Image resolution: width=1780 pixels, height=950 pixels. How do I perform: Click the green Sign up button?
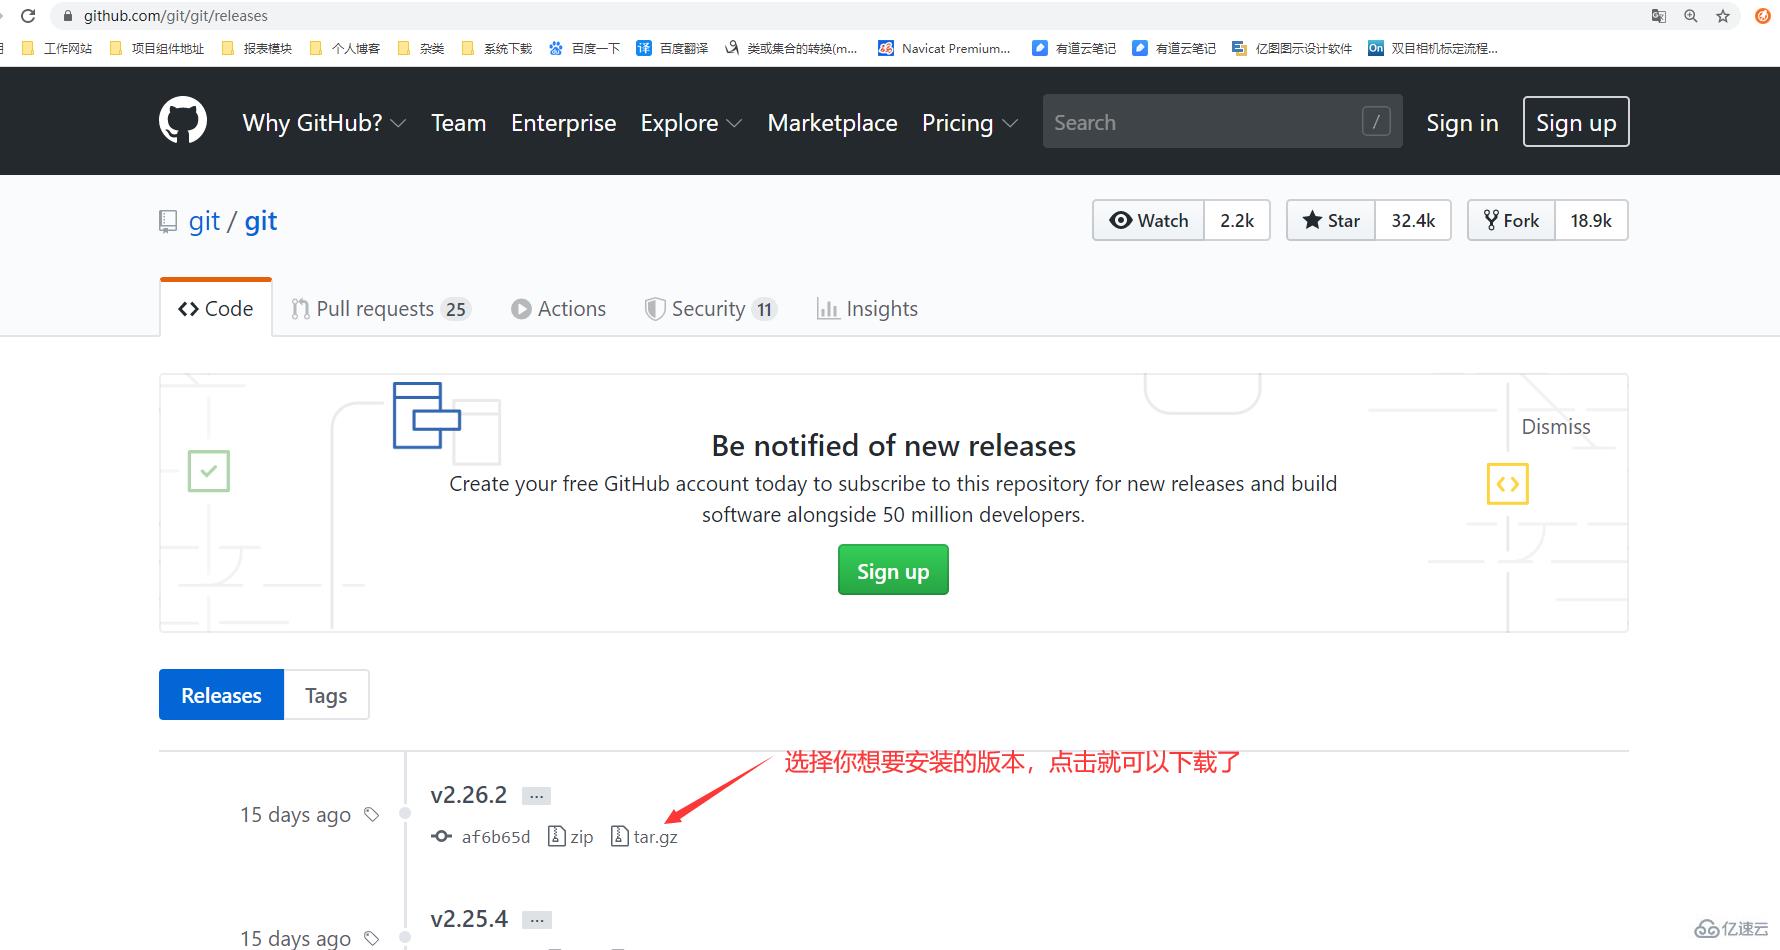coord(892,570)
